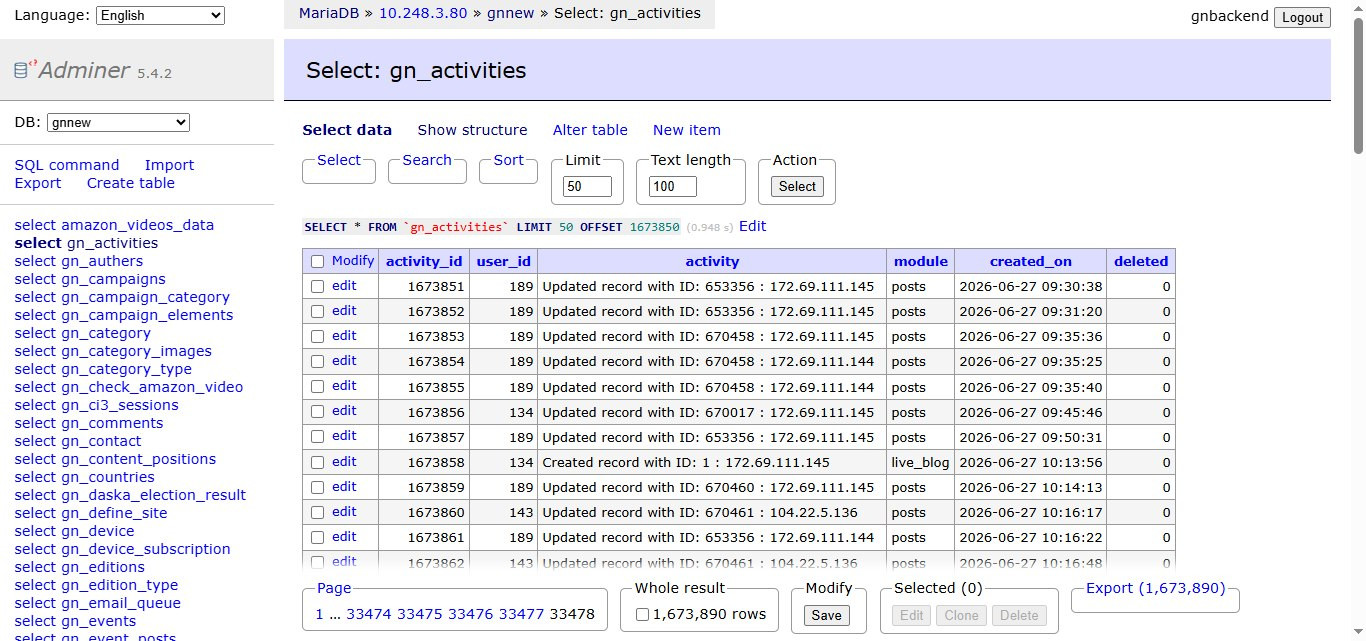Sort by deleted column header
Screen dimensions: 1366x641
(x=1141, y=261)
